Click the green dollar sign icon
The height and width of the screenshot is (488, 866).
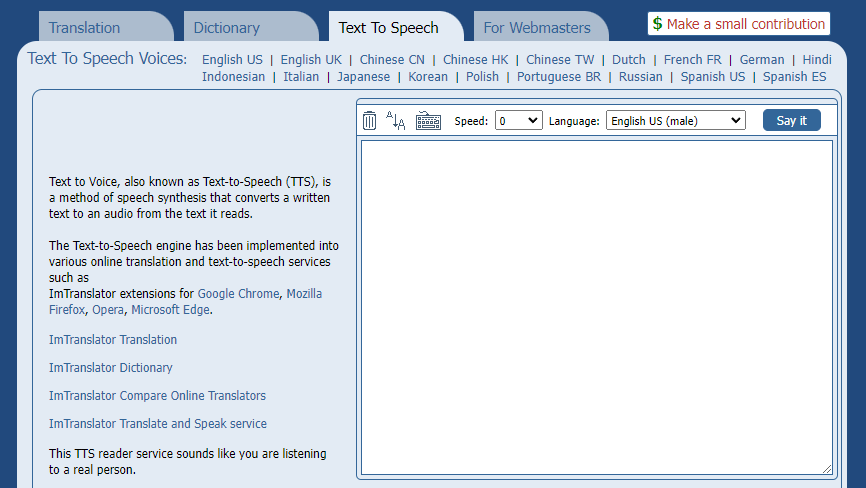657,24
